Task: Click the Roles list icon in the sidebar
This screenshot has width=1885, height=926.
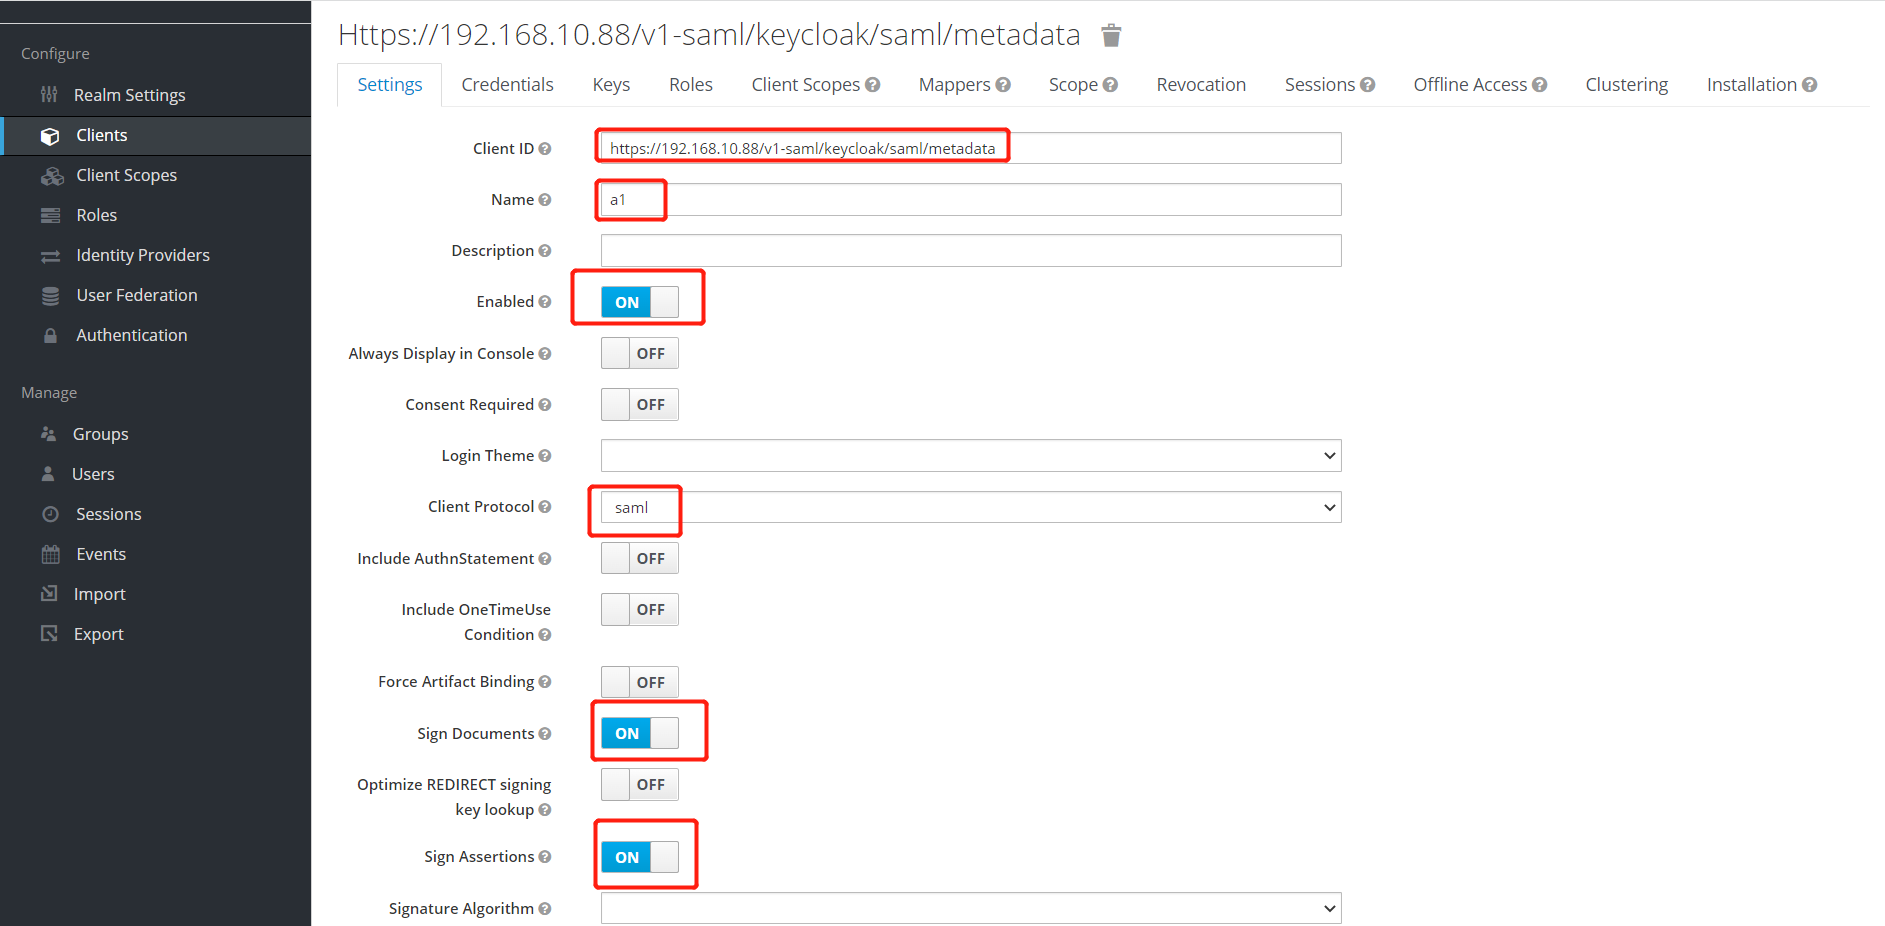Action: (x=50, y=215)
